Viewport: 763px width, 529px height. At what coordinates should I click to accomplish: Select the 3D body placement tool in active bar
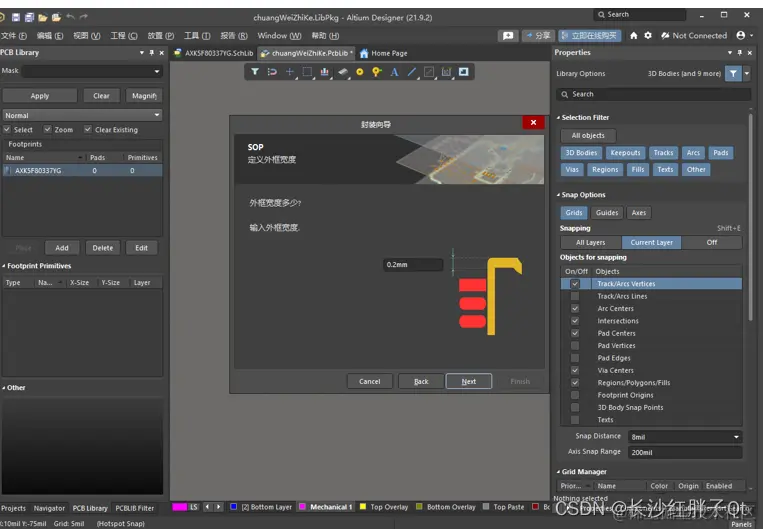pos(343,72)
